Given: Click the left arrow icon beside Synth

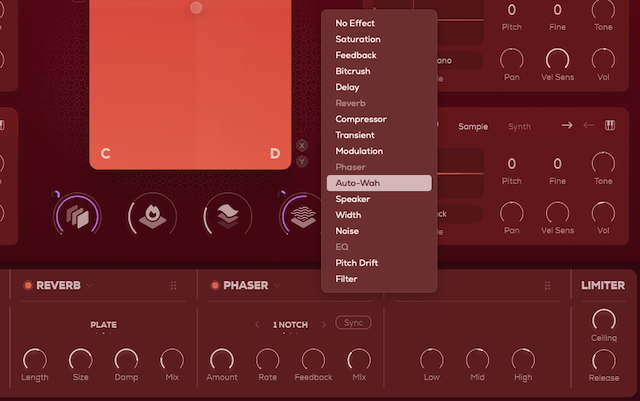Looking at the screenshot, I should tap(589, 125).
